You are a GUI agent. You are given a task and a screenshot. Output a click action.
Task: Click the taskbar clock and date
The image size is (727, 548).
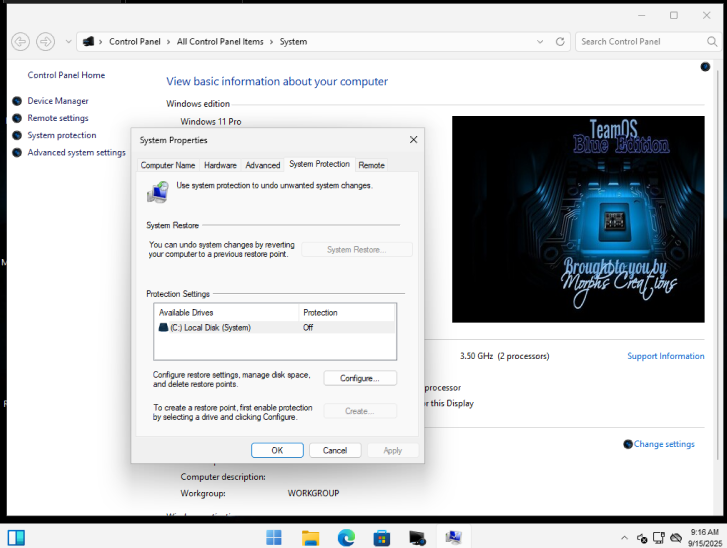(705, 538)
